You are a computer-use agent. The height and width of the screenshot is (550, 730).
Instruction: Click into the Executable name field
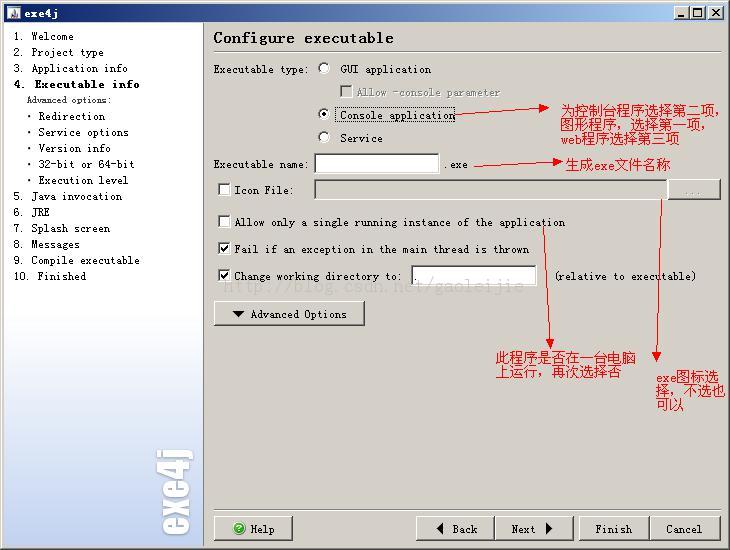click(x=377, y=163)
